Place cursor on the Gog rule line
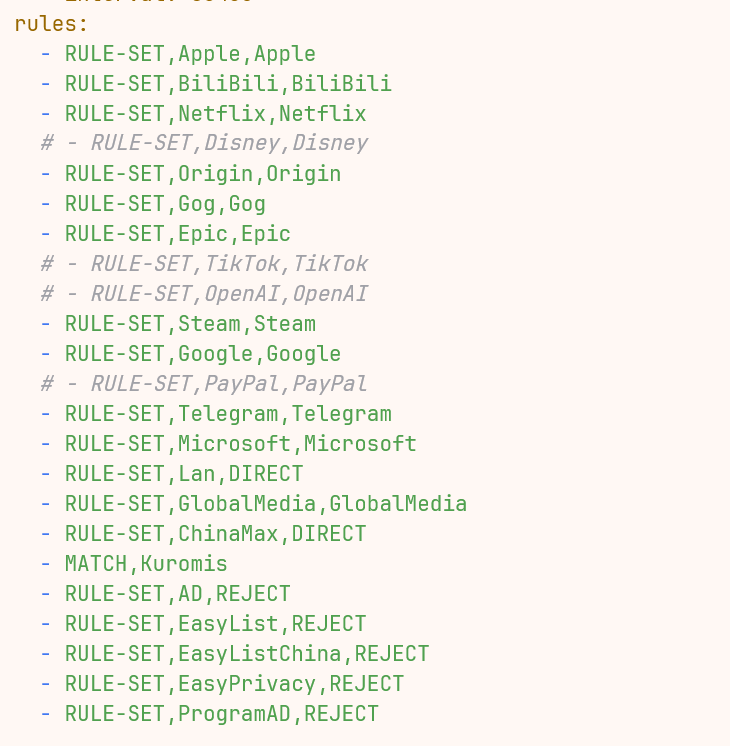 click(153, 204)
